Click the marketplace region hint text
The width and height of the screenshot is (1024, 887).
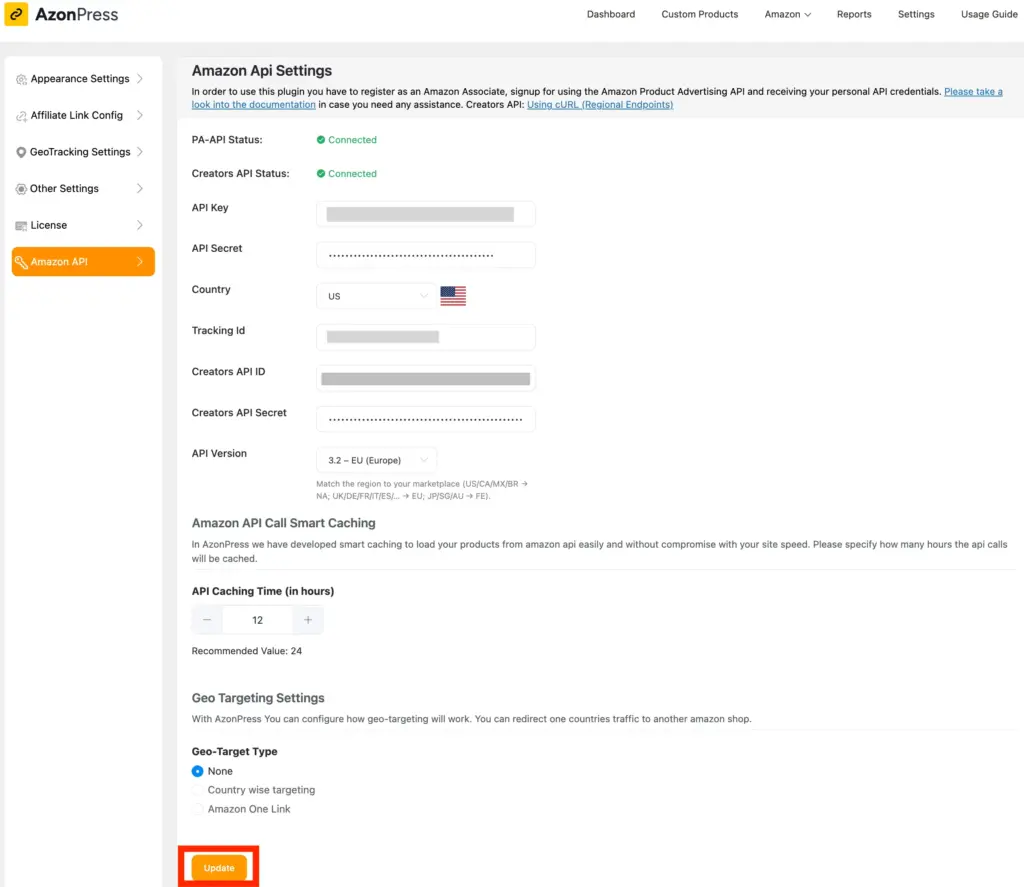tap(422, 490)
